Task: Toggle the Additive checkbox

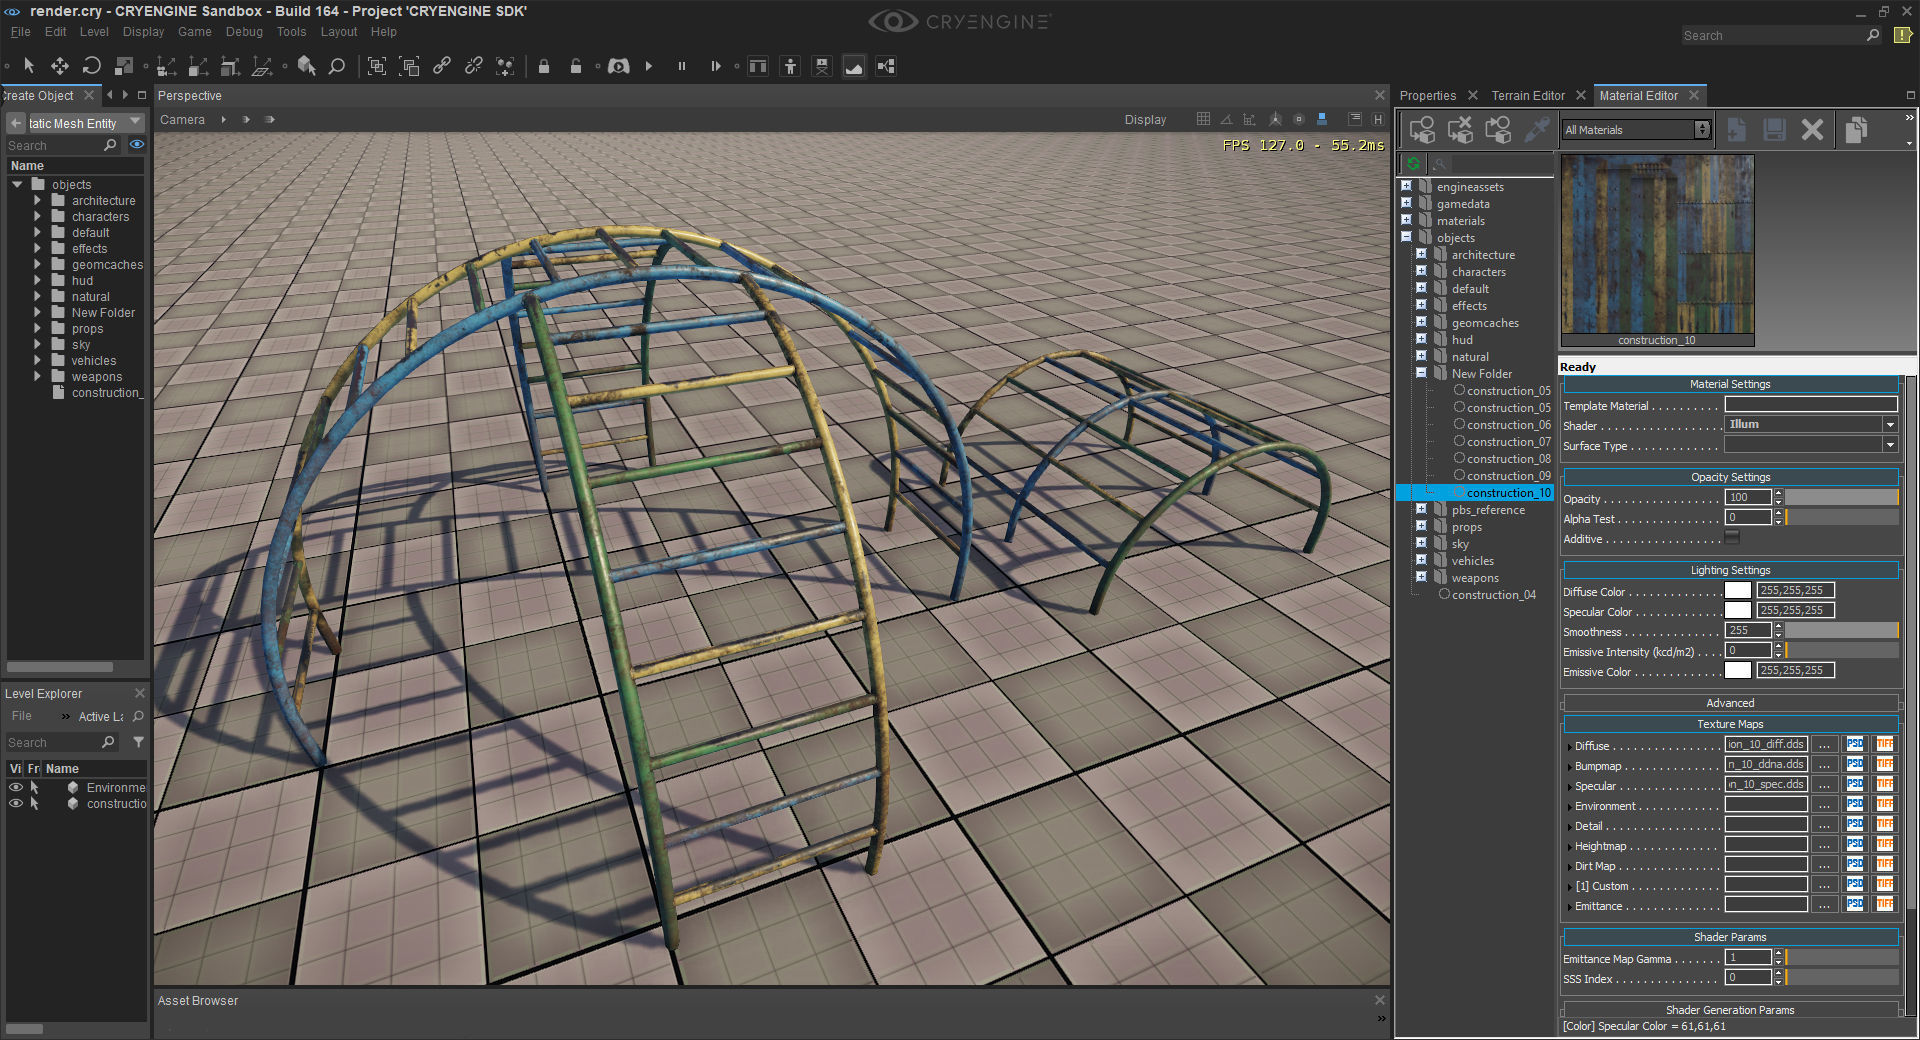Action: tap(1732, 538)
